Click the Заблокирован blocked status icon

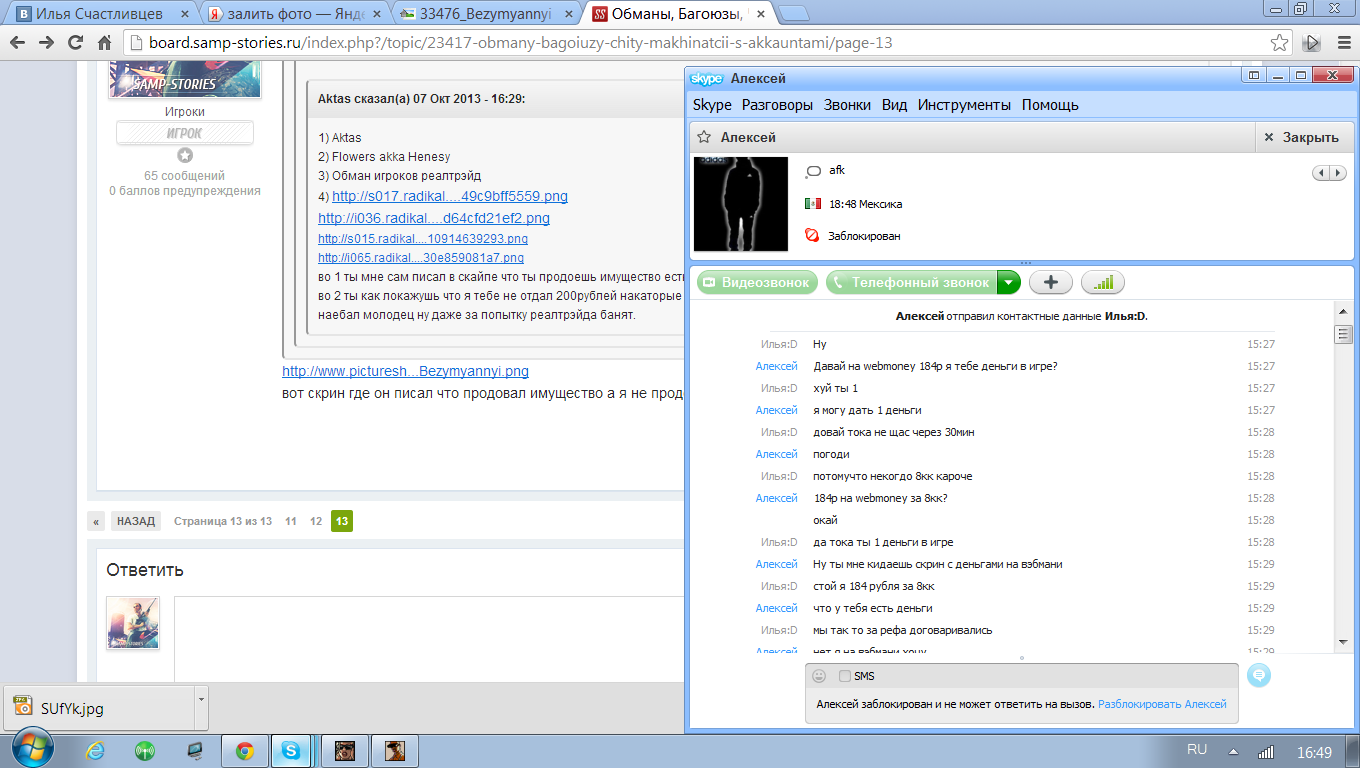[x=812, y=236]
